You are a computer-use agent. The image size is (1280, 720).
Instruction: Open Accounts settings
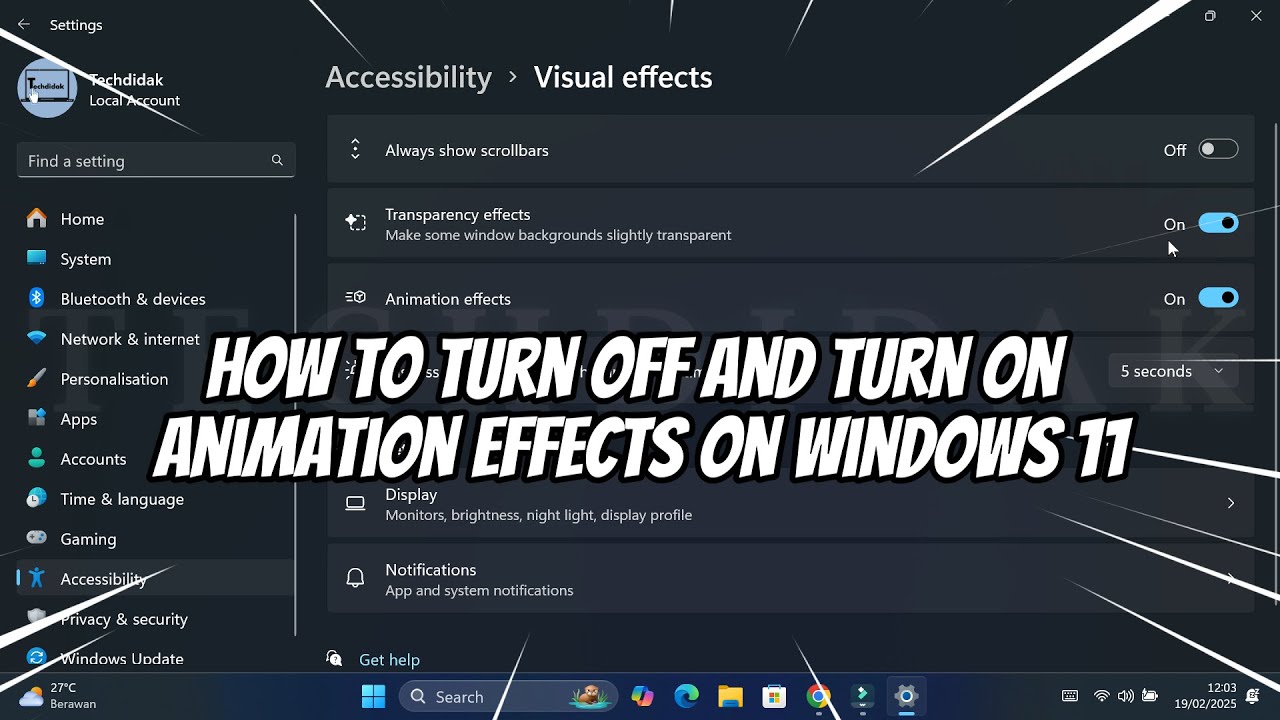[x=156, y=458]
